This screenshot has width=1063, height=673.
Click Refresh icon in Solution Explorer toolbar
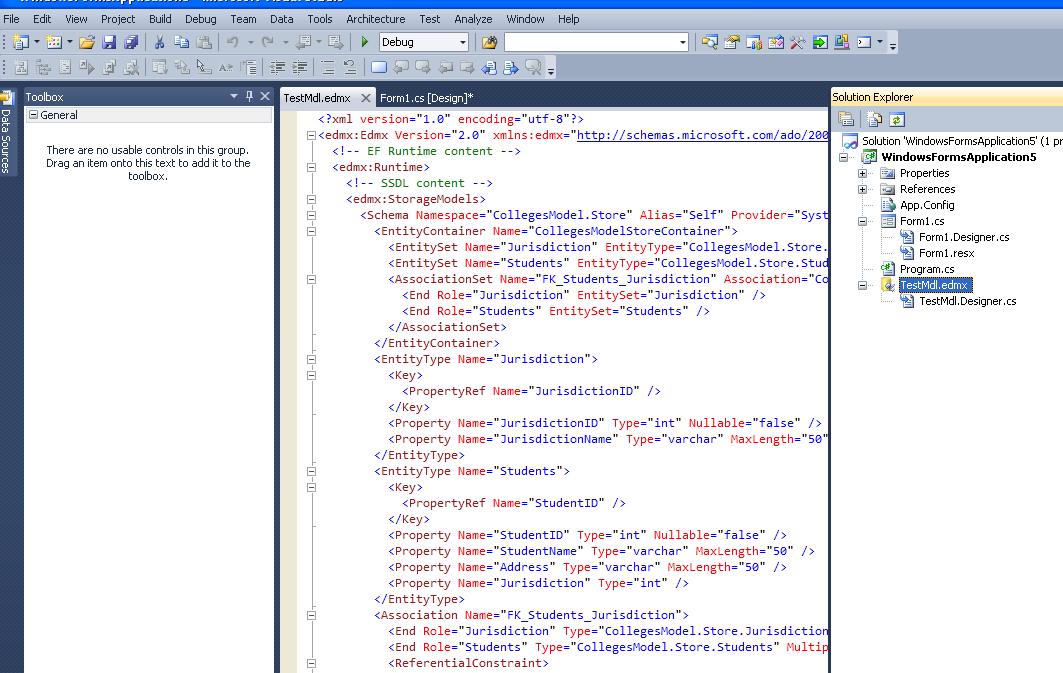tap(897, 120)
